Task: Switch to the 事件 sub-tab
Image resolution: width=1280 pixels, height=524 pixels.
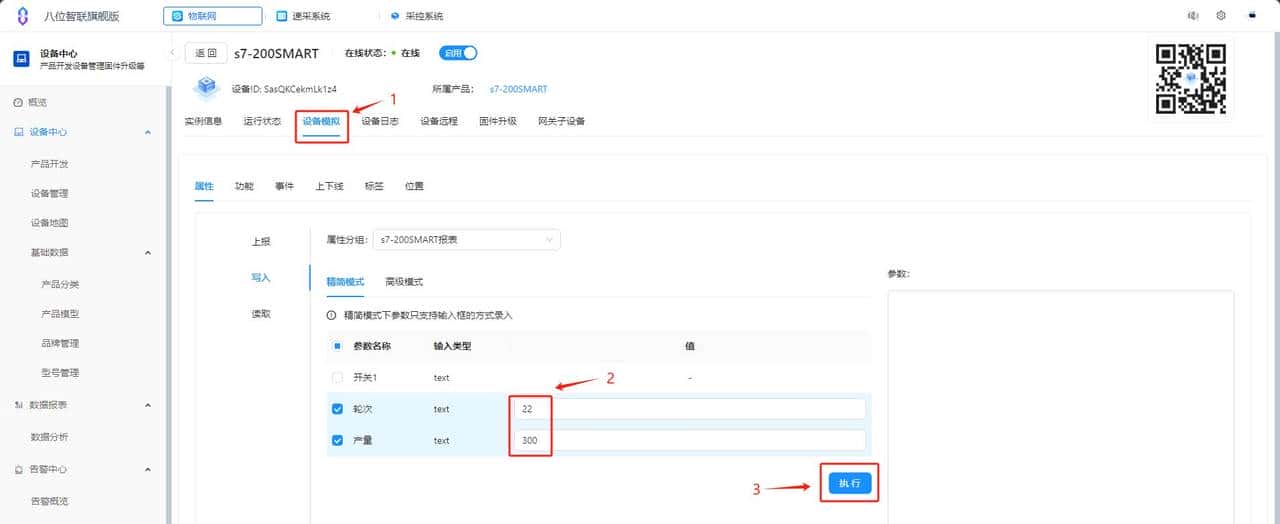Action: pyautogui.click(x=285, y=186)
